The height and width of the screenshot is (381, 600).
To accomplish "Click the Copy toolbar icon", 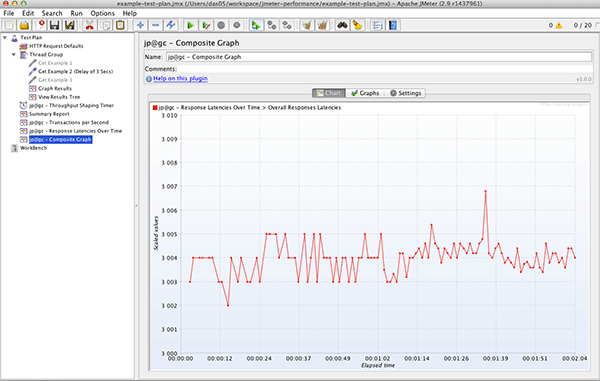I will [x=105, y=25].
